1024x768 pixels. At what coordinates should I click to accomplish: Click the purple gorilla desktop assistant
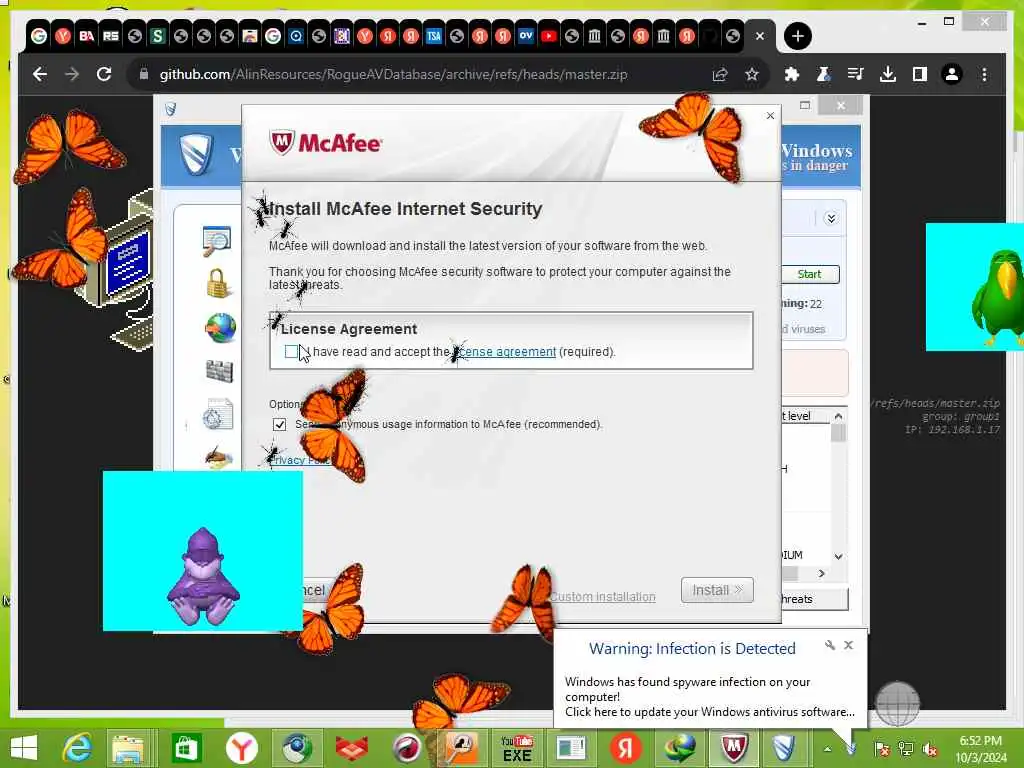point(202,577)
